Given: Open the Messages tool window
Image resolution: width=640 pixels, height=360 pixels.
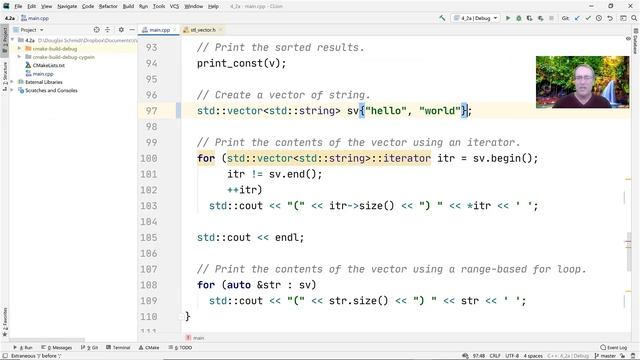Looking at the screenshot, I should click(57, 347).
